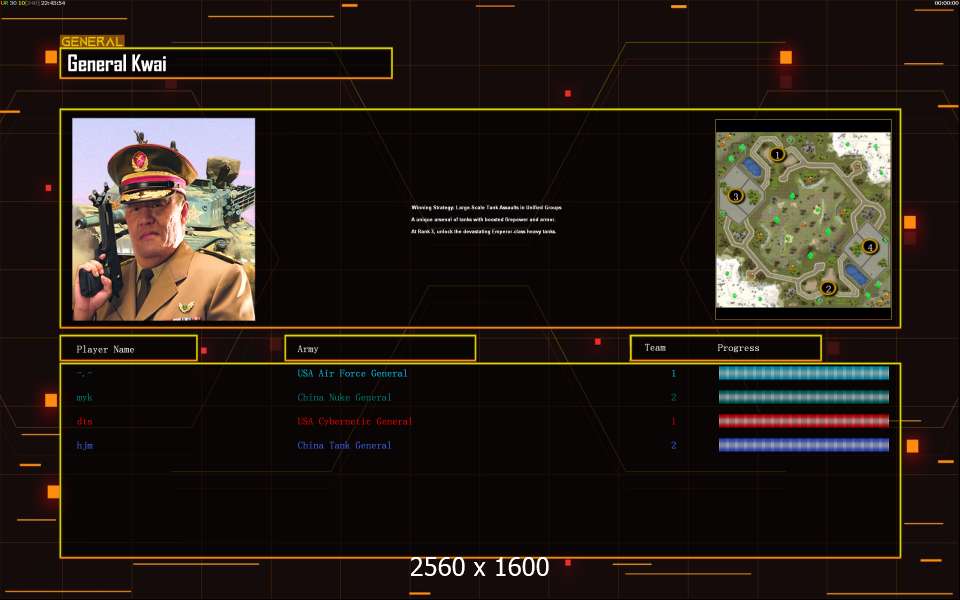Click player name hjm in the list
The height and width of the screenshot is (600, 960).
pos(85,445)
